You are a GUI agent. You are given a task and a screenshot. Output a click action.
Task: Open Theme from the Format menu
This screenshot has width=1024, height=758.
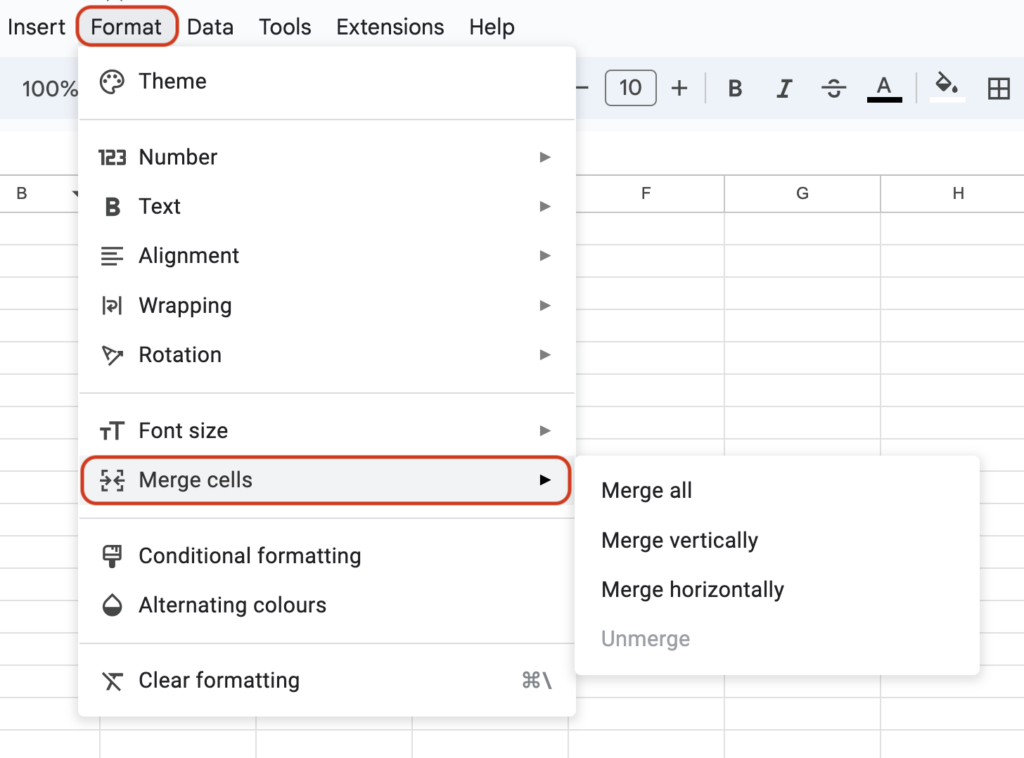pyautogui.click(x=172, y=82)
